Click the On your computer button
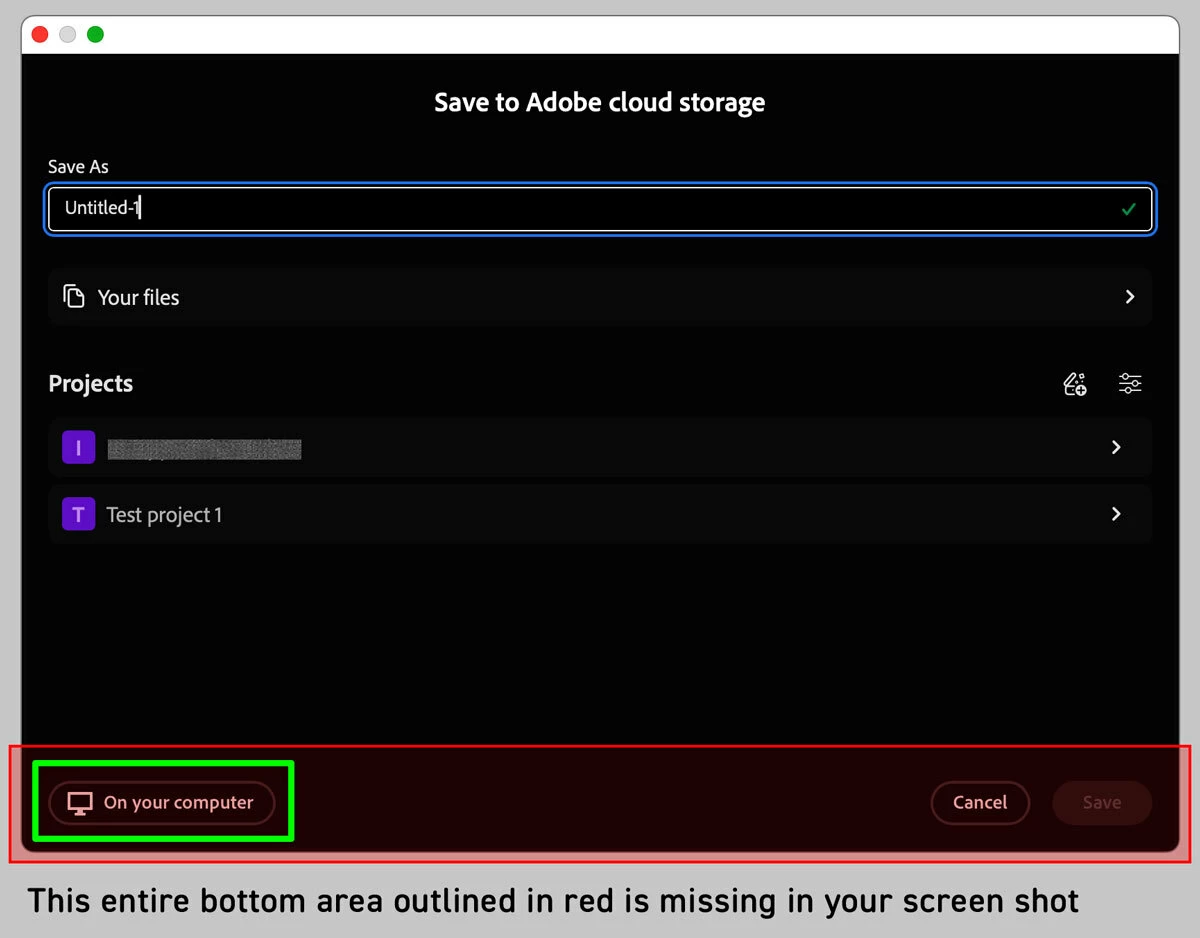 pos(162,803)
